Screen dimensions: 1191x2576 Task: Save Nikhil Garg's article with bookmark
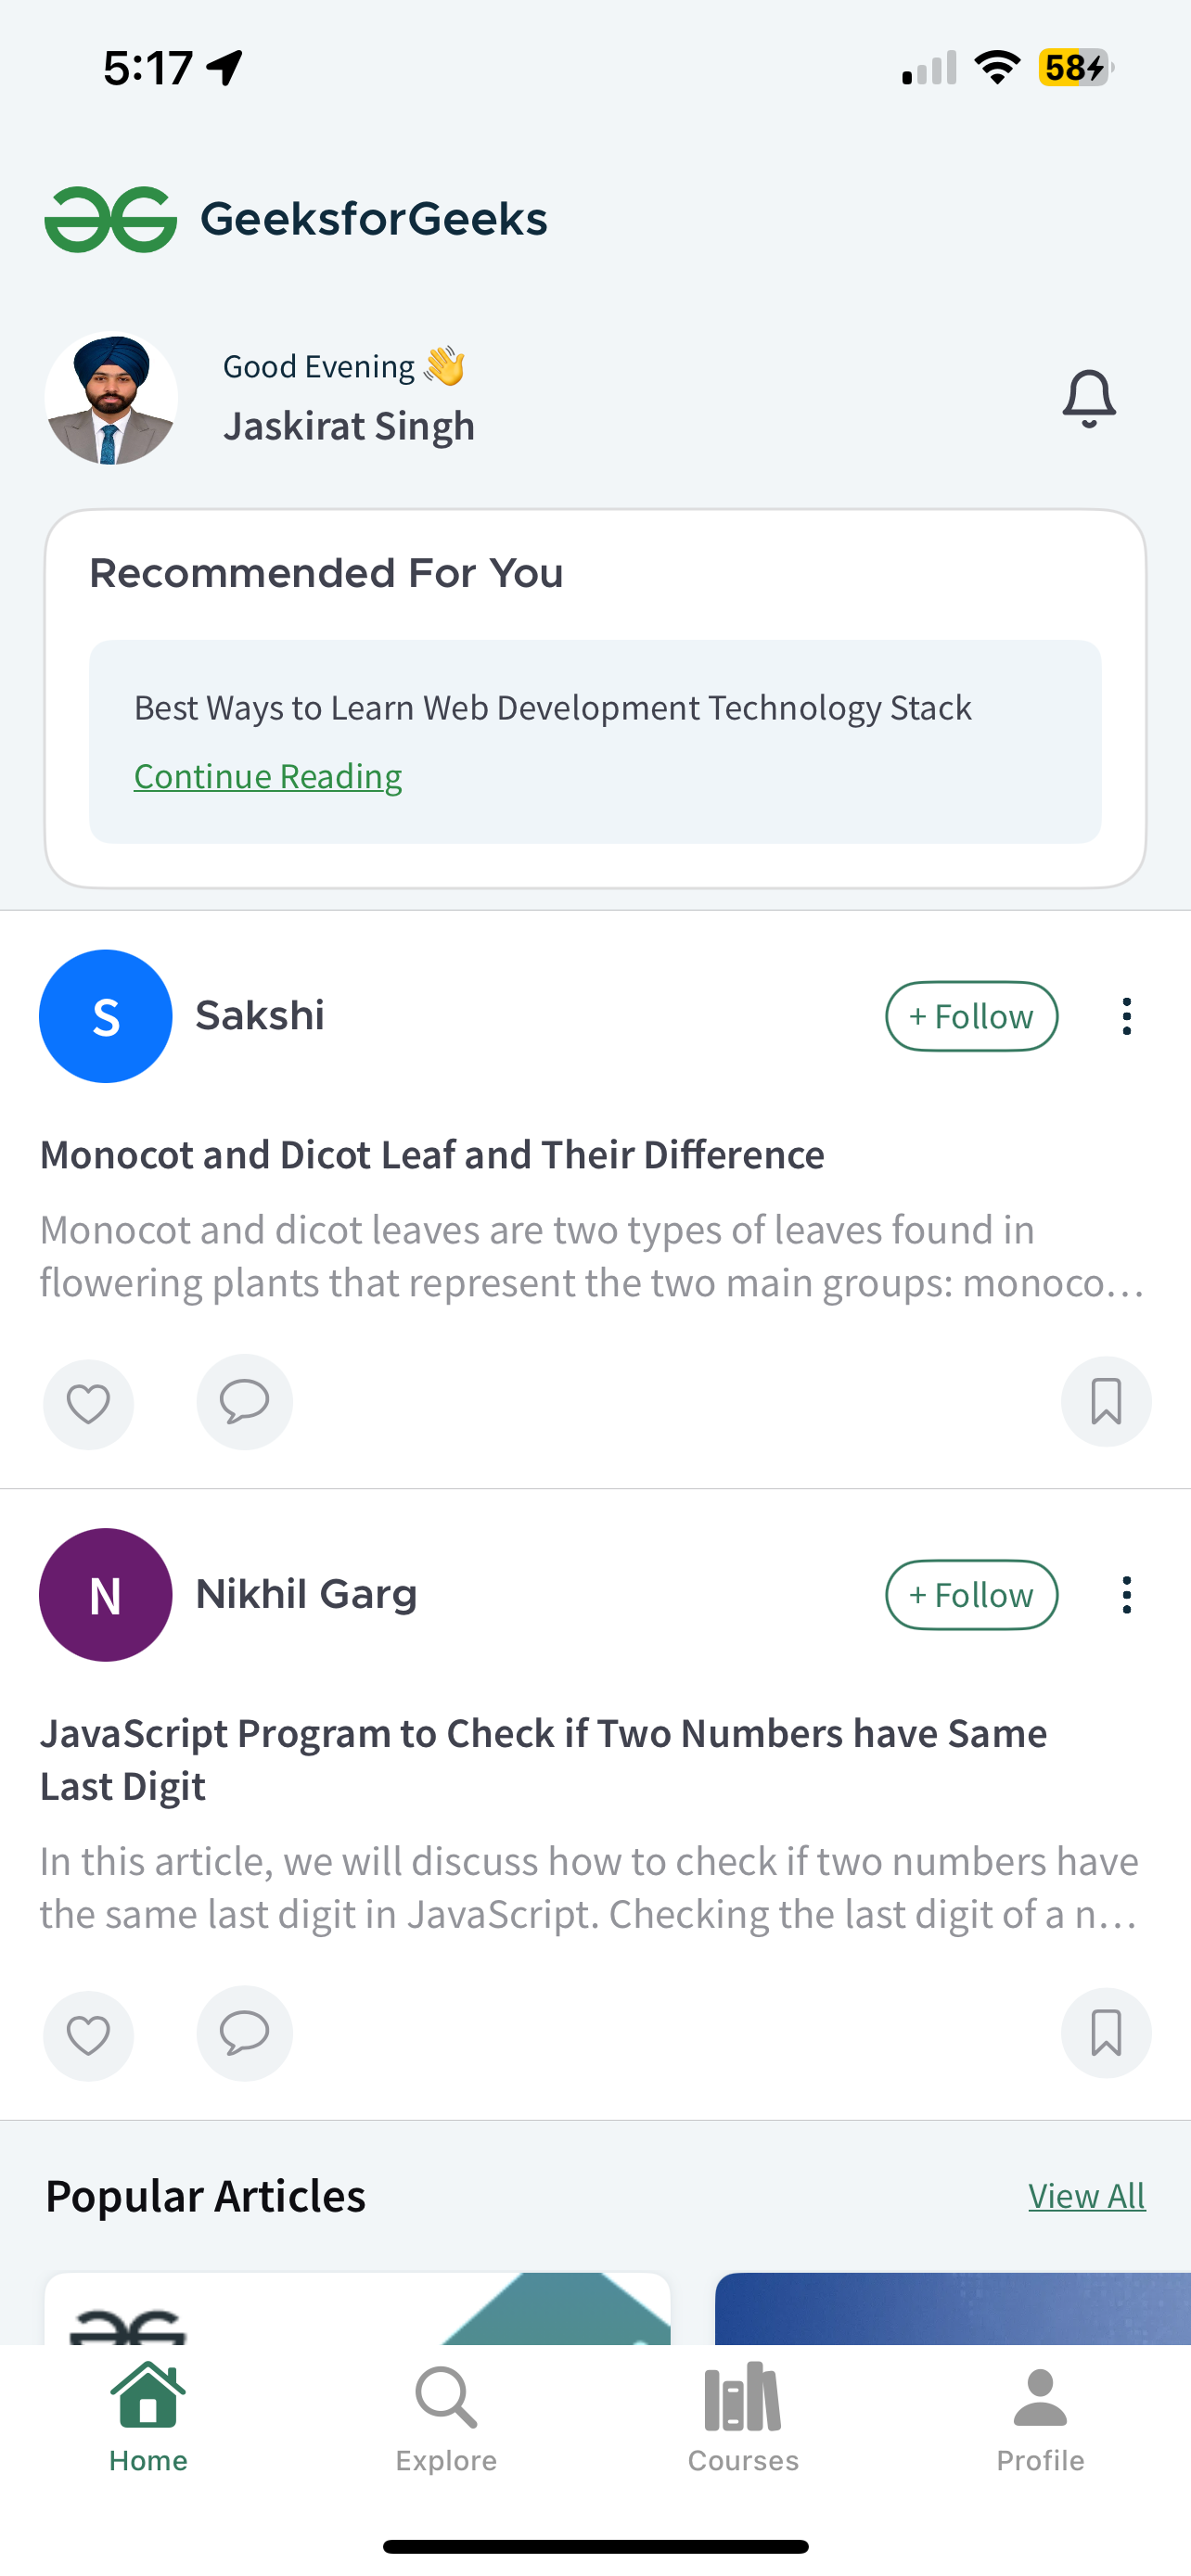[1105, 2033]
